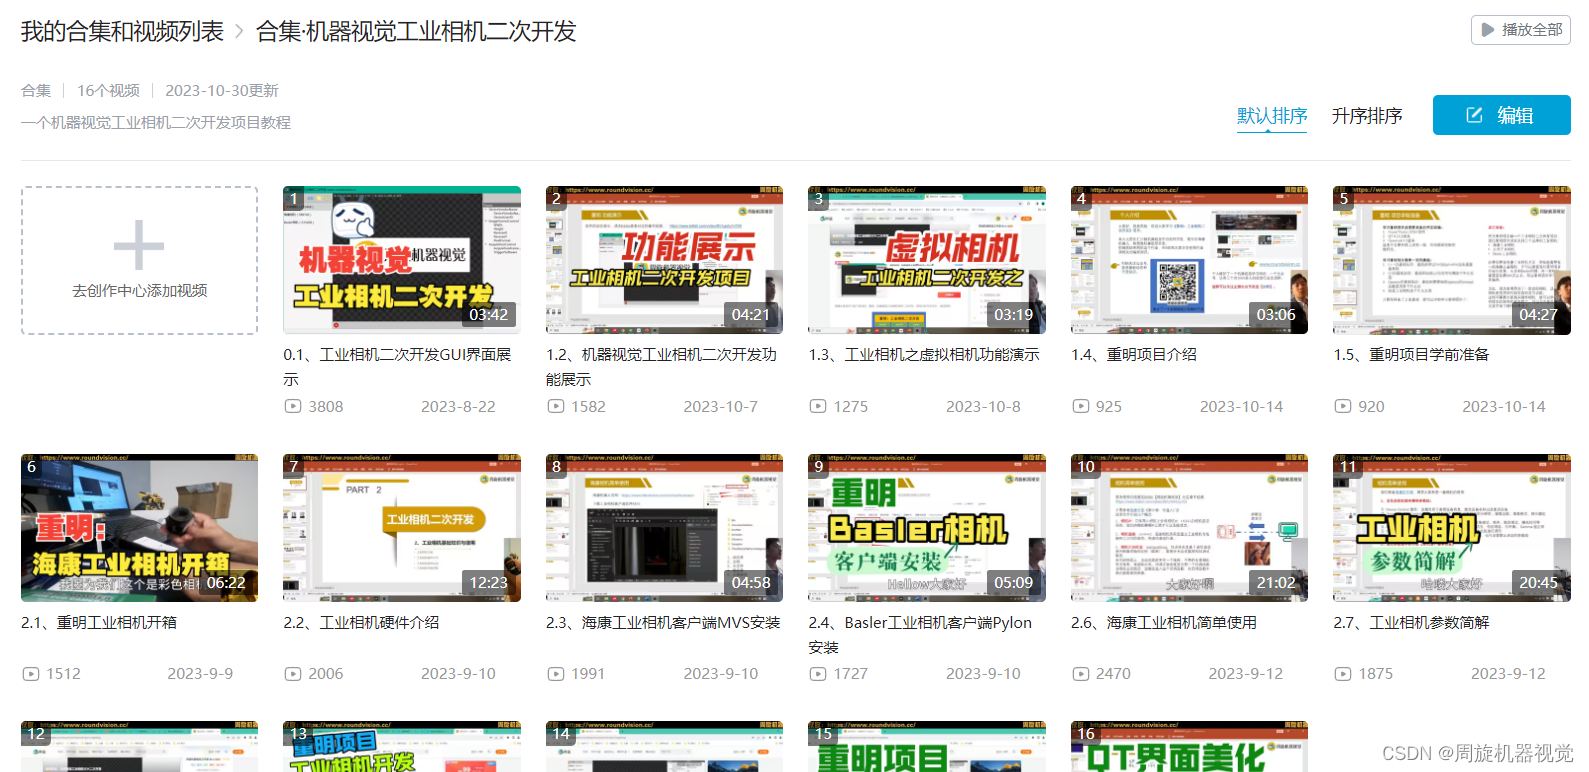The height and width of the screenshot is (772, 1589).
Task: Open partially visible thumbnail numbered 15
Action: click(x=927, y=747)
